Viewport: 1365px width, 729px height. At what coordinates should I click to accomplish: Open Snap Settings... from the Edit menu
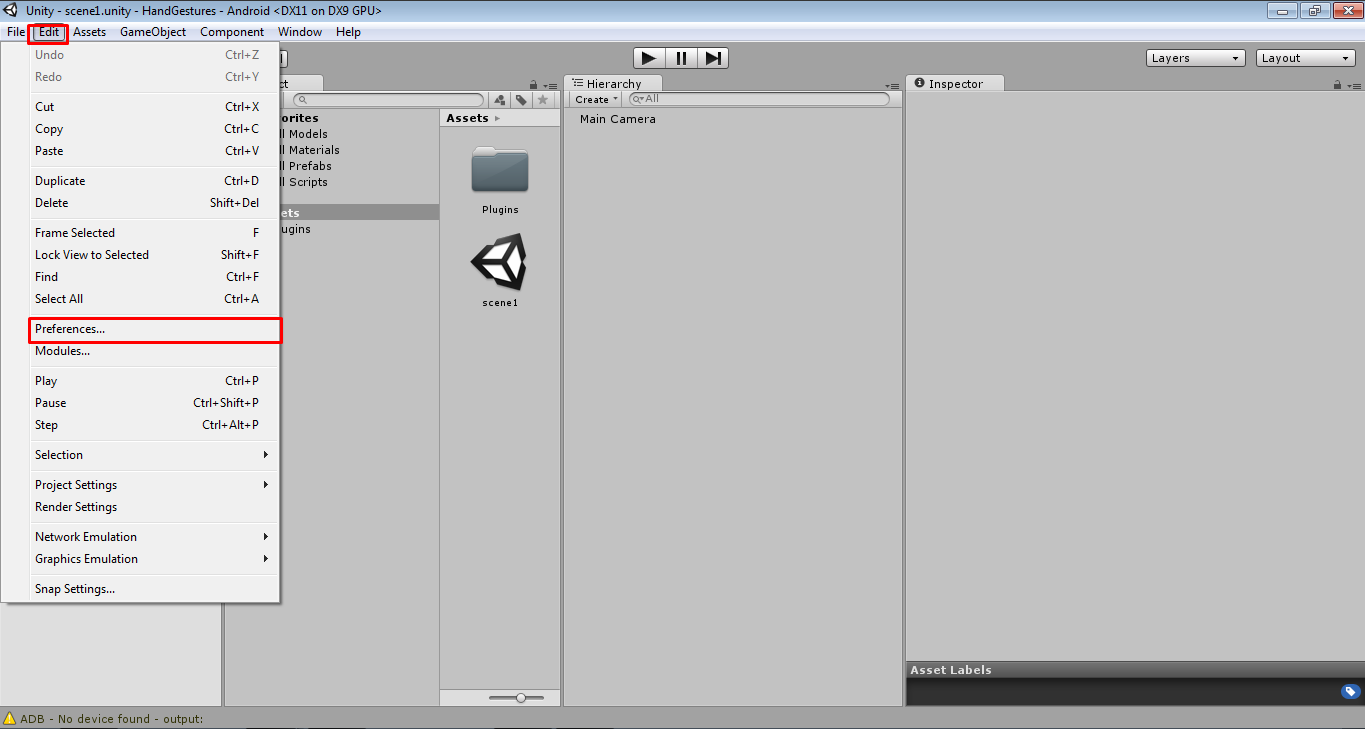[155, 589]
